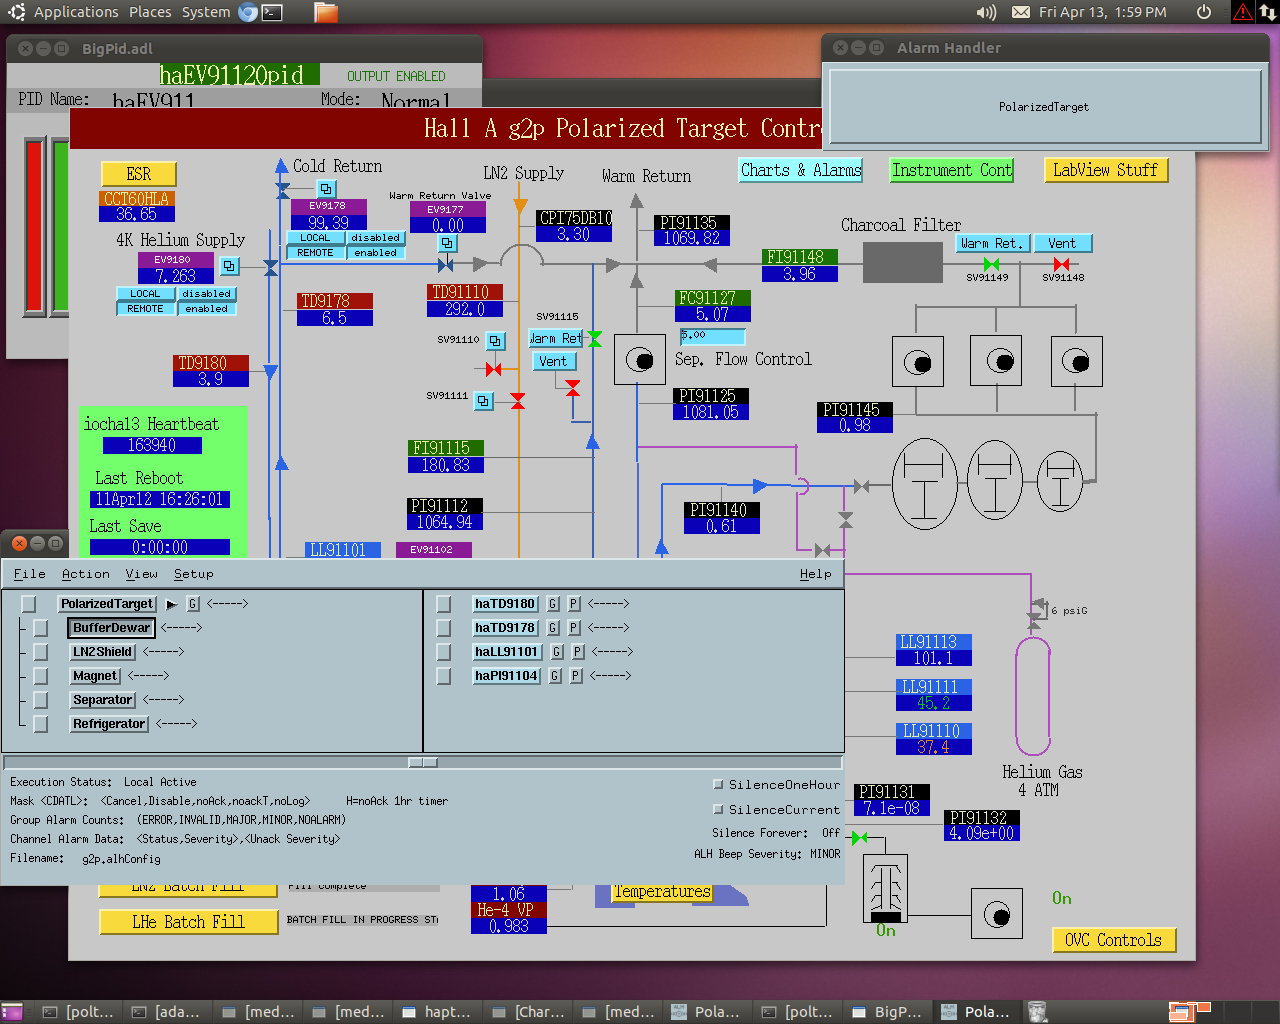Open the ESR related display button
The image size is (1280, 1024).
click(139, 174)
